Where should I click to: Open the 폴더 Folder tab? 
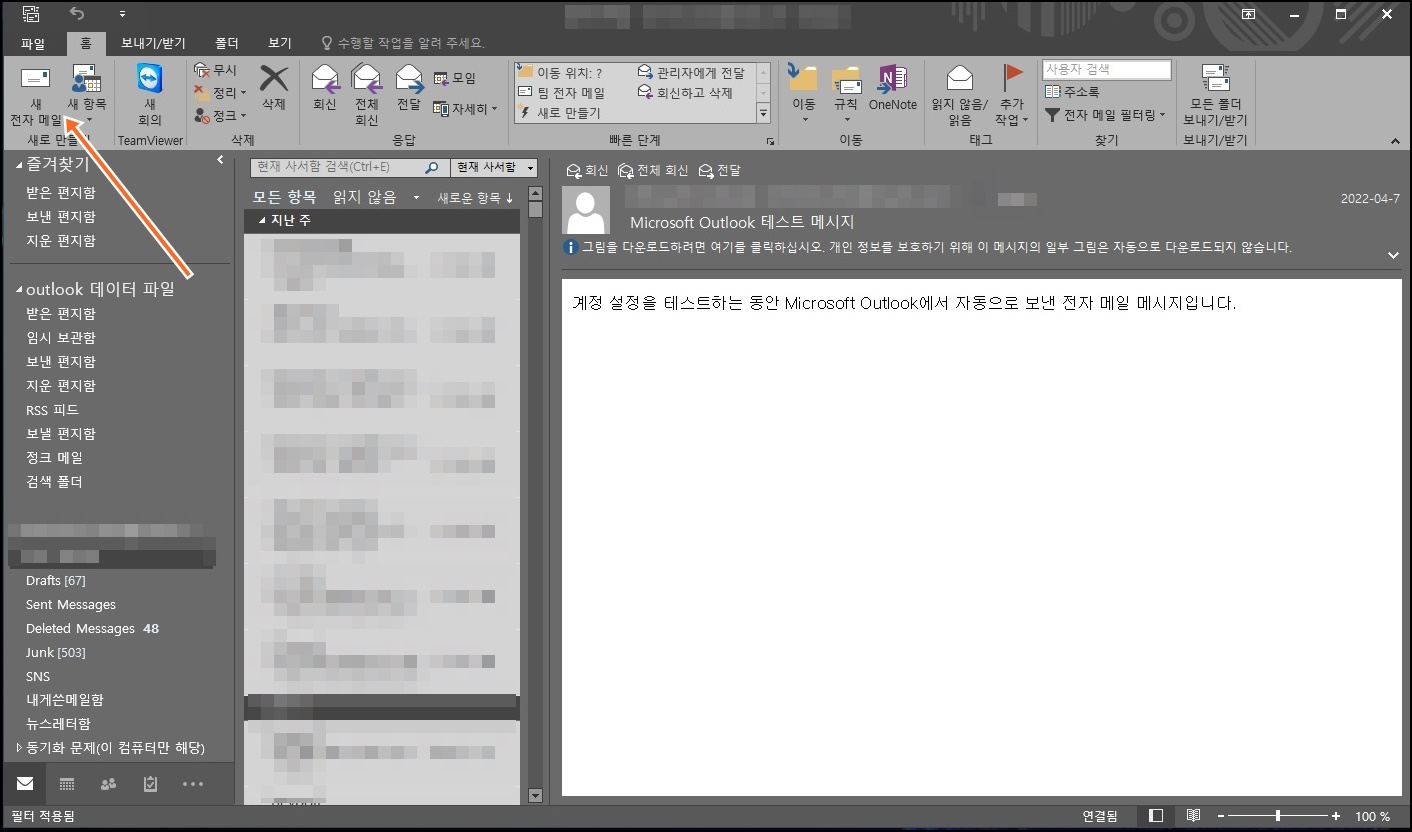[226, 43]
